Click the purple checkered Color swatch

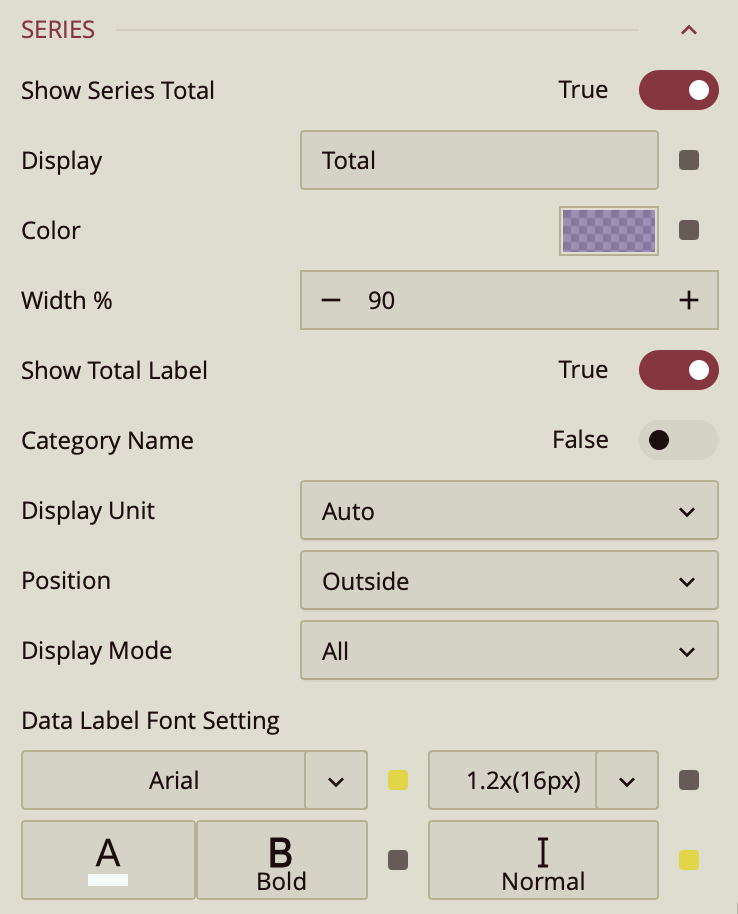click(608, 230)
